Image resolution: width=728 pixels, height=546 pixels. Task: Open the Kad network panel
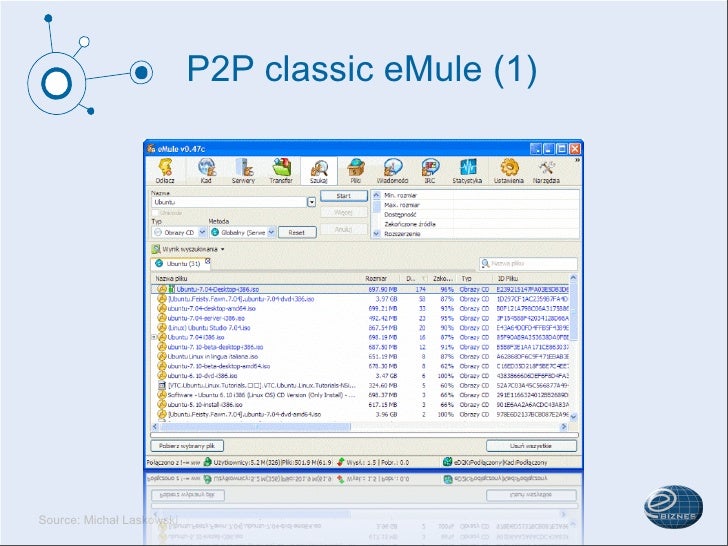(x=207, y=168)
